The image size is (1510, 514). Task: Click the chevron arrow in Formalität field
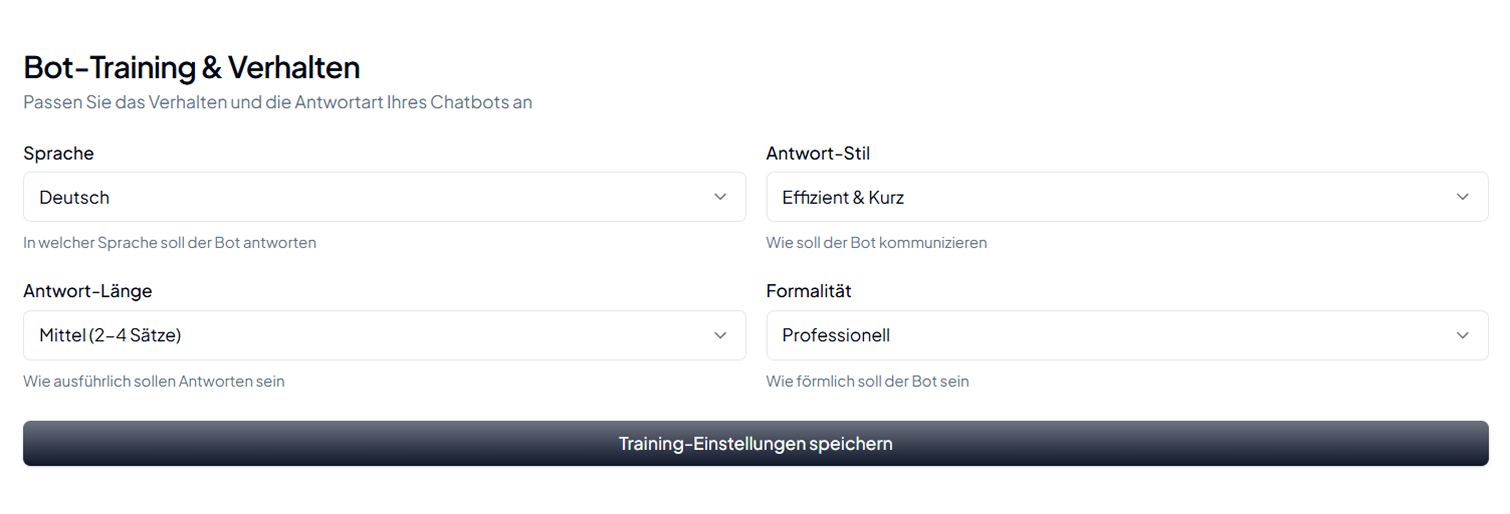tap(1463, 335)
